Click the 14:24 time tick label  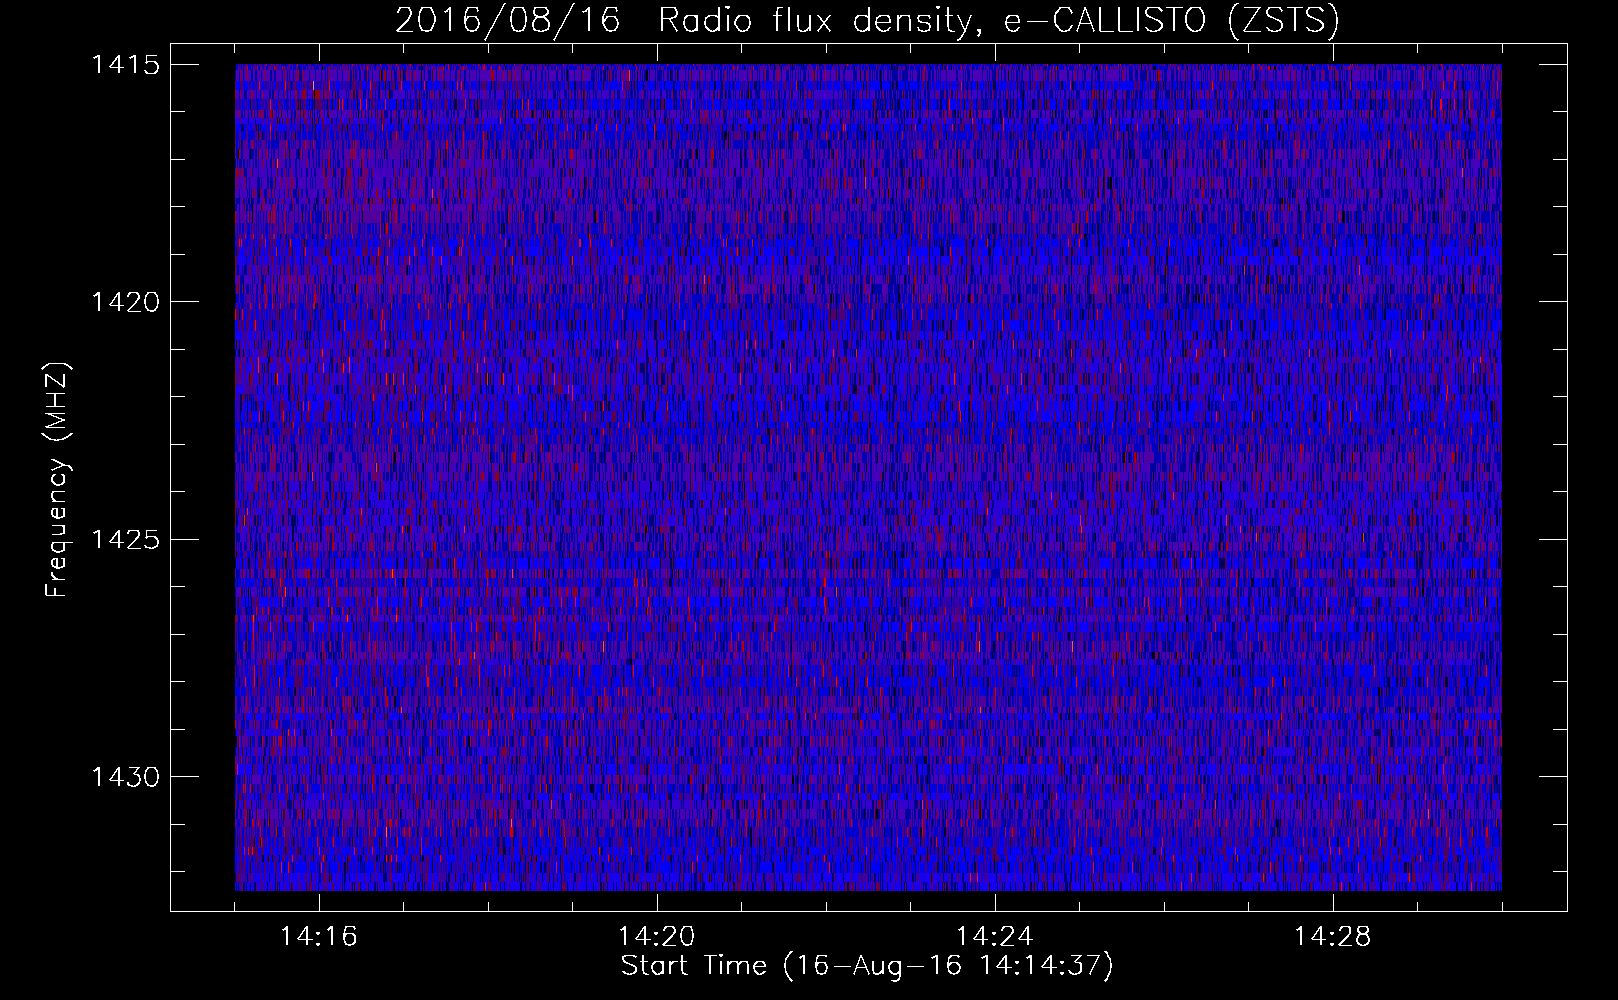tap(995, 937)
